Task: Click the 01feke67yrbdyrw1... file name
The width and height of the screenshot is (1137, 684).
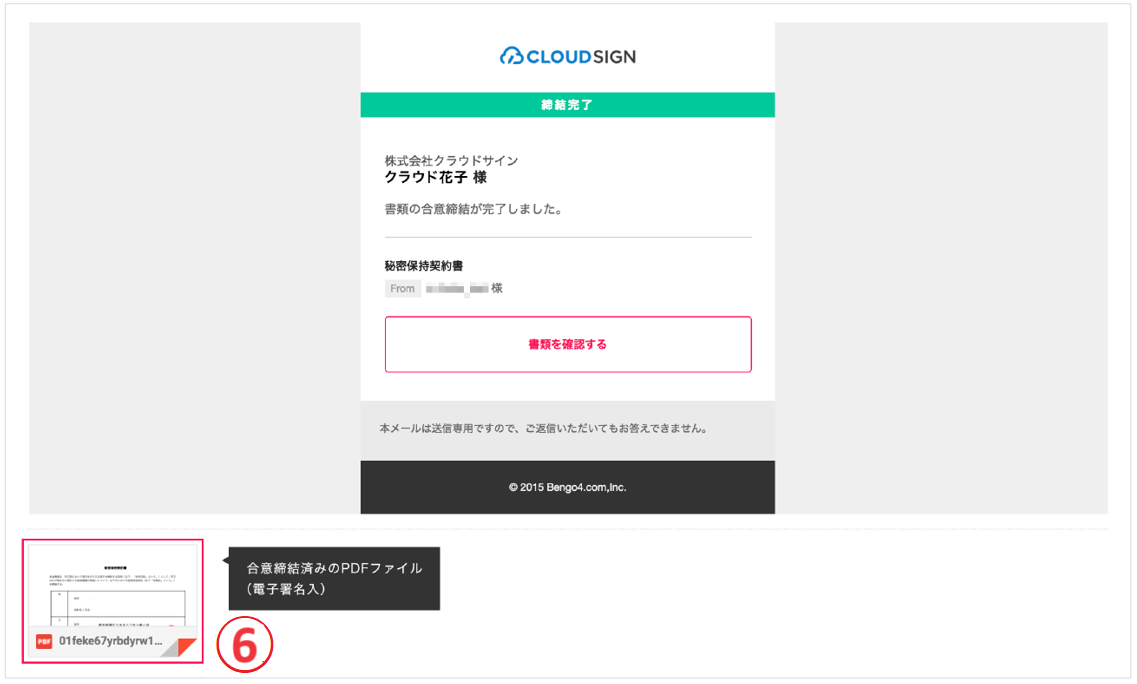Action: click(x=111, y=641)
